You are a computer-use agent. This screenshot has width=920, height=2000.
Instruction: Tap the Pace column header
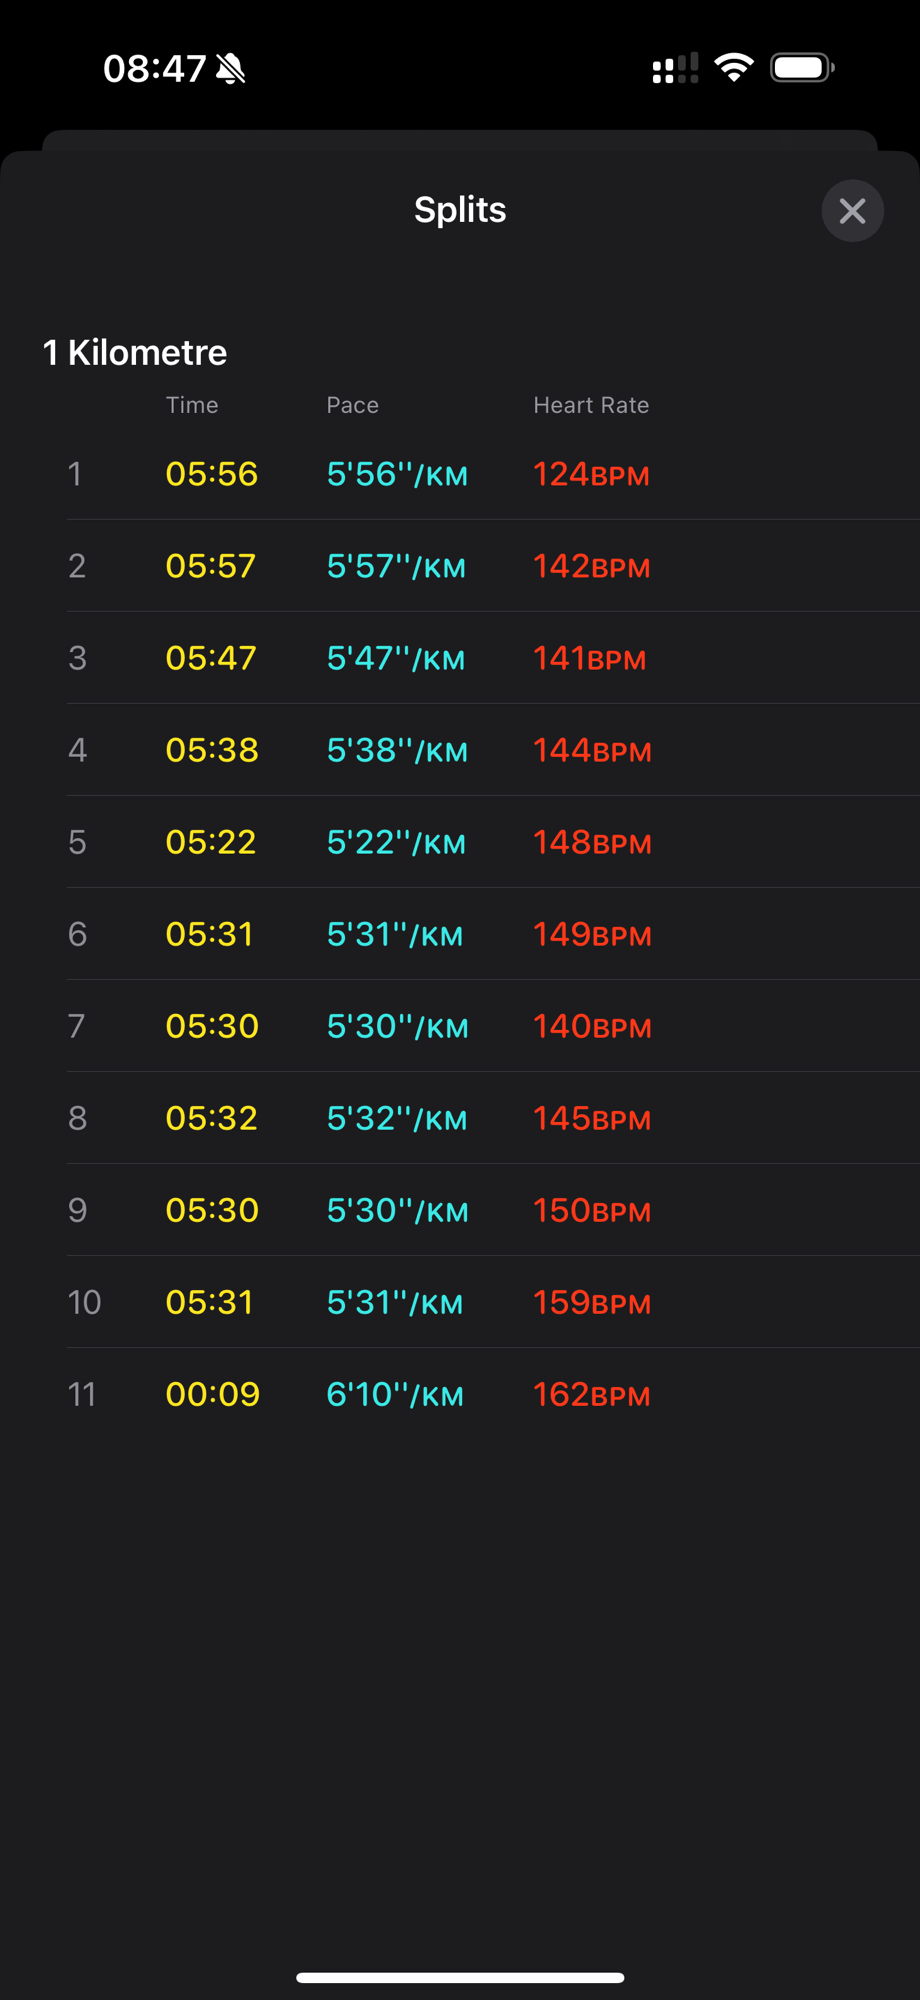click(352, 405)
